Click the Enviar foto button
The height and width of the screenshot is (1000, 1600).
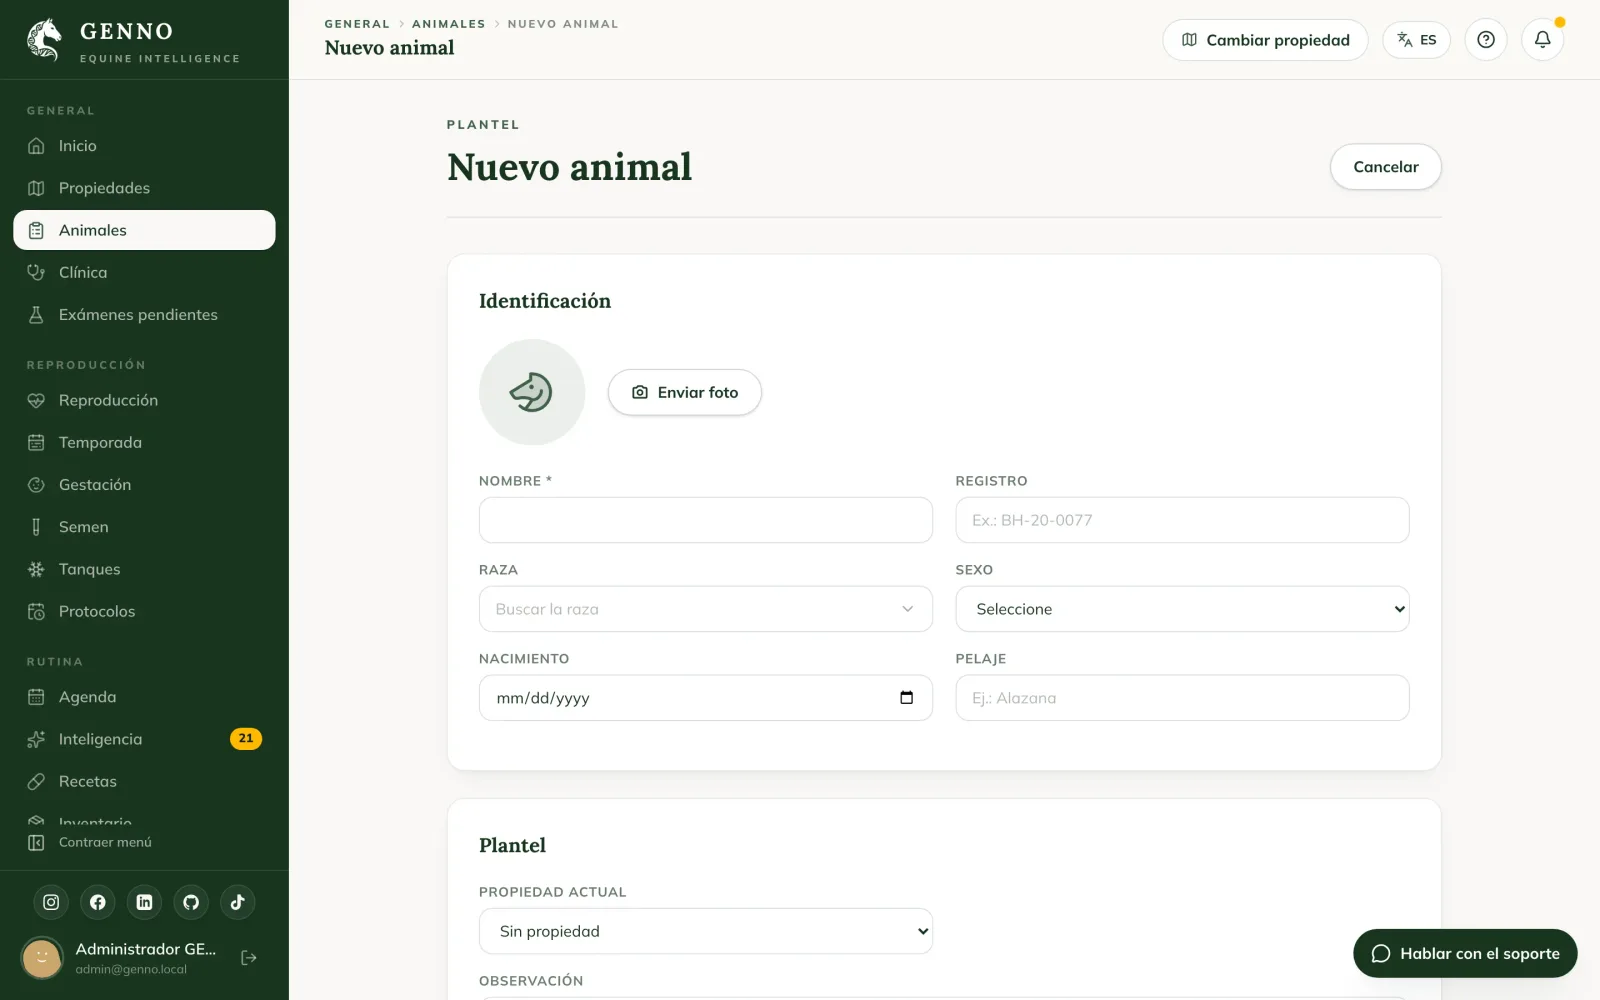click(x=685, y=392)
